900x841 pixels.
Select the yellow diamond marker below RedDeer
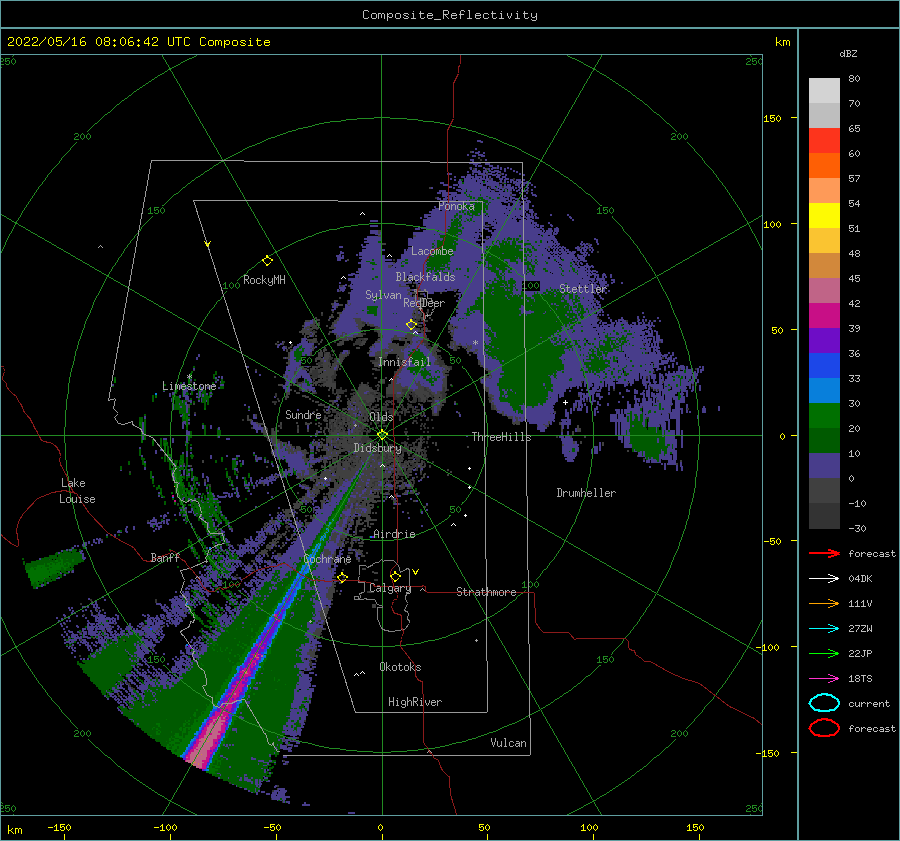(411, 325)
